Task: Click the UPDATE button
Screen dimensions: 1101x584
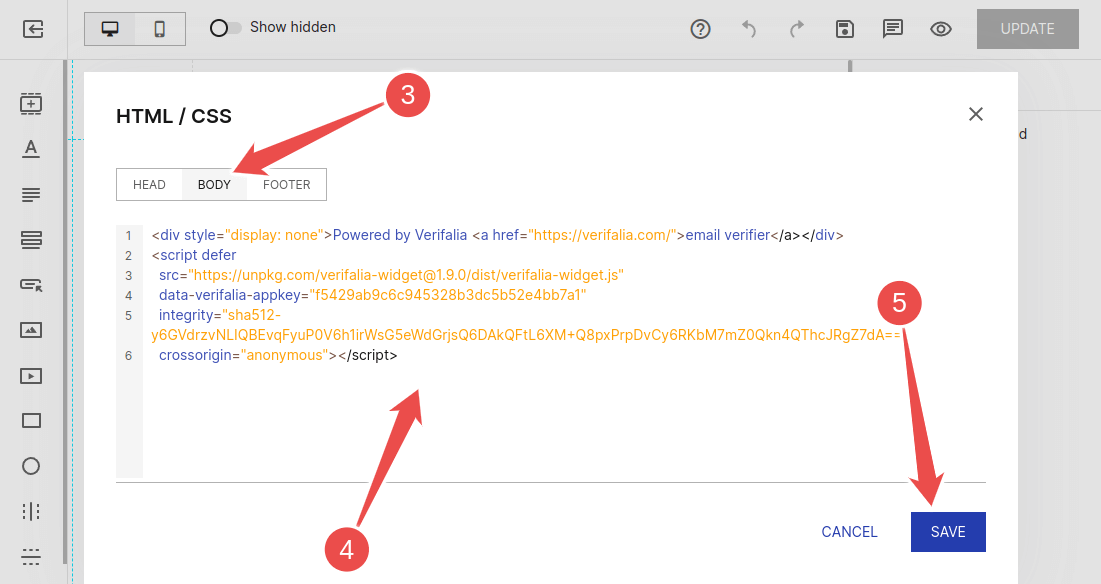Action: pos(1027,29)
